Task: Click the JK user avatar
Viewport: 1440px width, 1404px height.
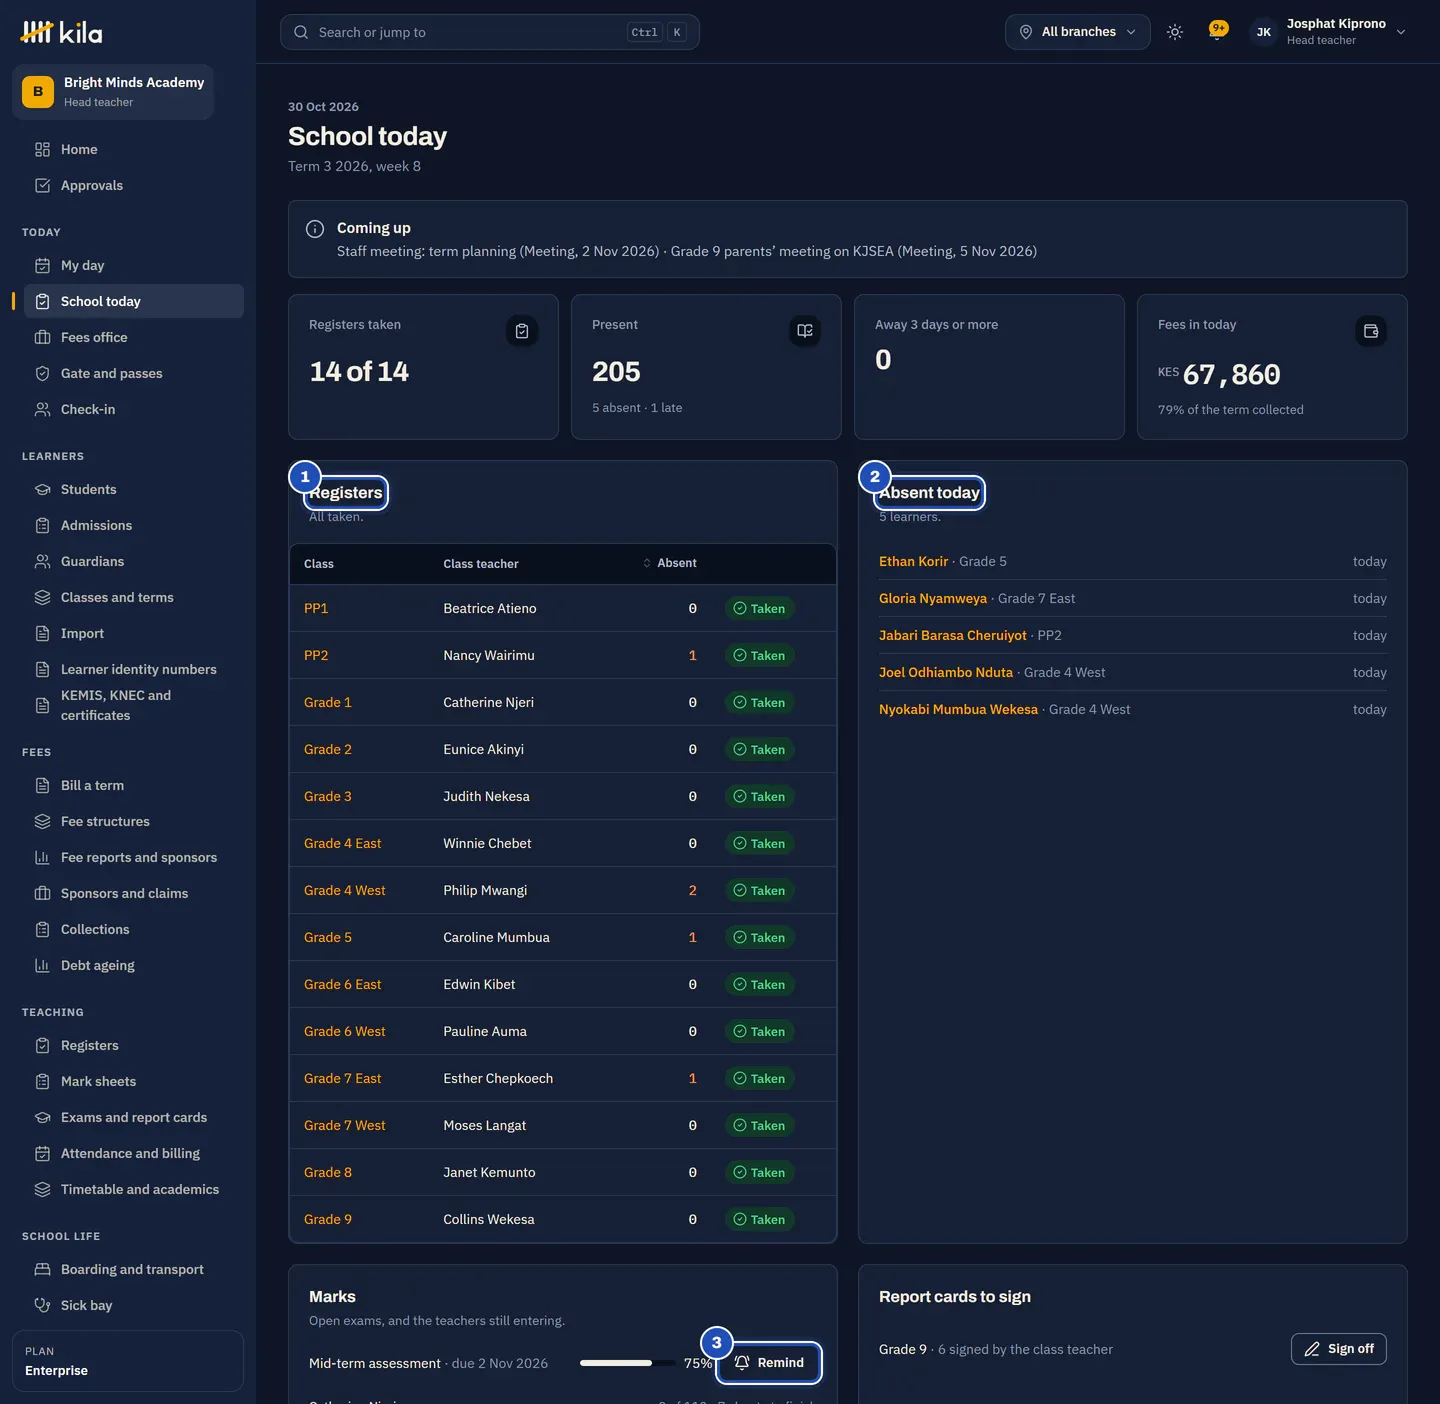Action: coord(1264,32)
